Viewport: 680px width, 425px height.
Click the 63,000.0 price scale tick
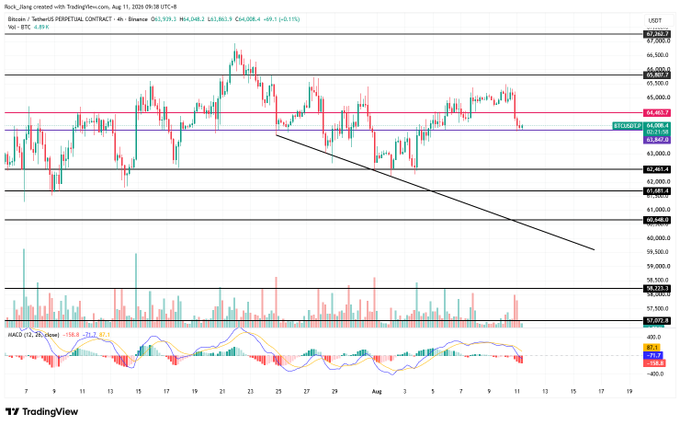658,154
